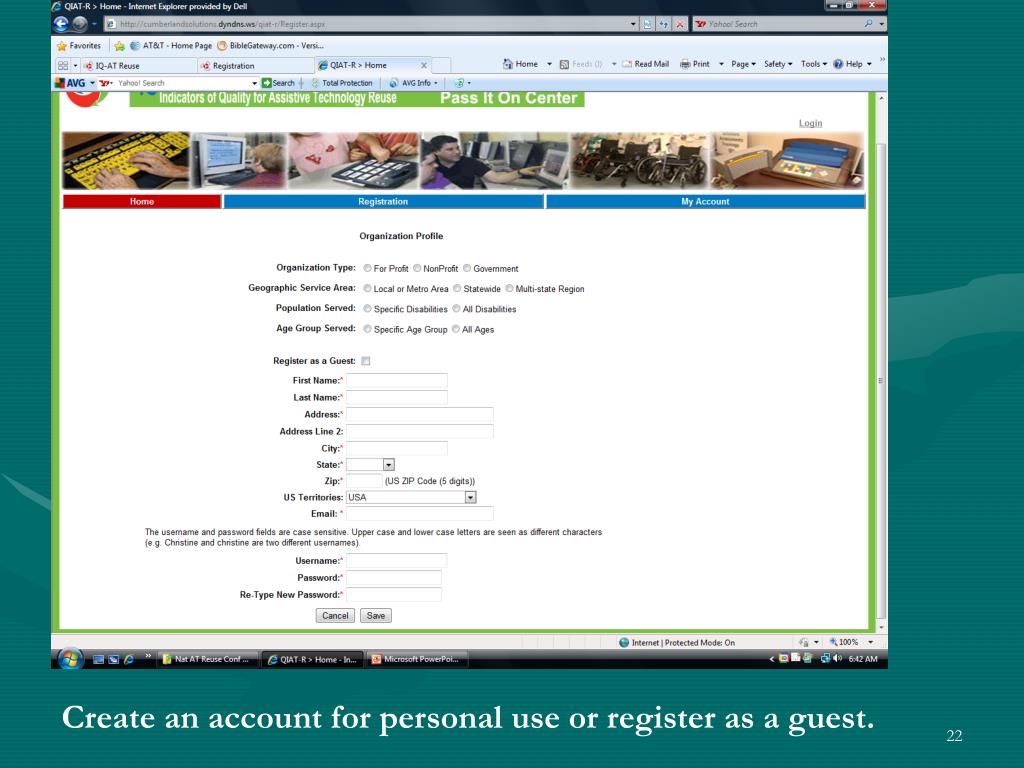
Task: Click the Yahoo search magnifier icon
Action: pyautogui.click(x=868, y=24)
